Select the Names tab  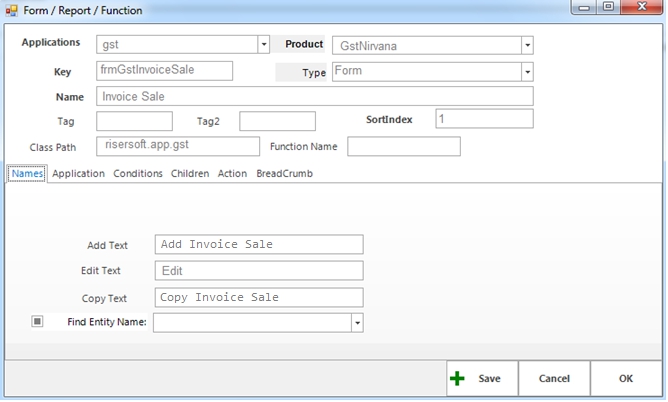coord(27,174)
